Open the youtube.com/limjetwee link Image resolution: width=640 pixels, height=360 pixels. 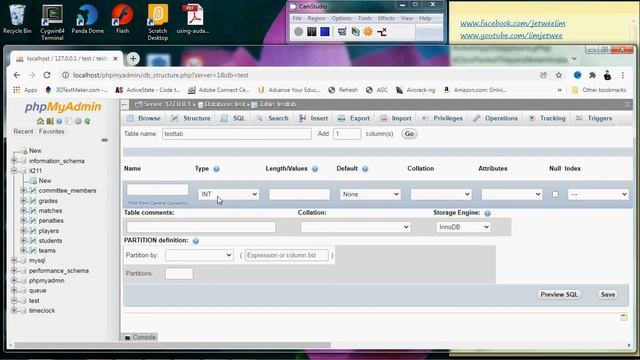tap(511, 36)
